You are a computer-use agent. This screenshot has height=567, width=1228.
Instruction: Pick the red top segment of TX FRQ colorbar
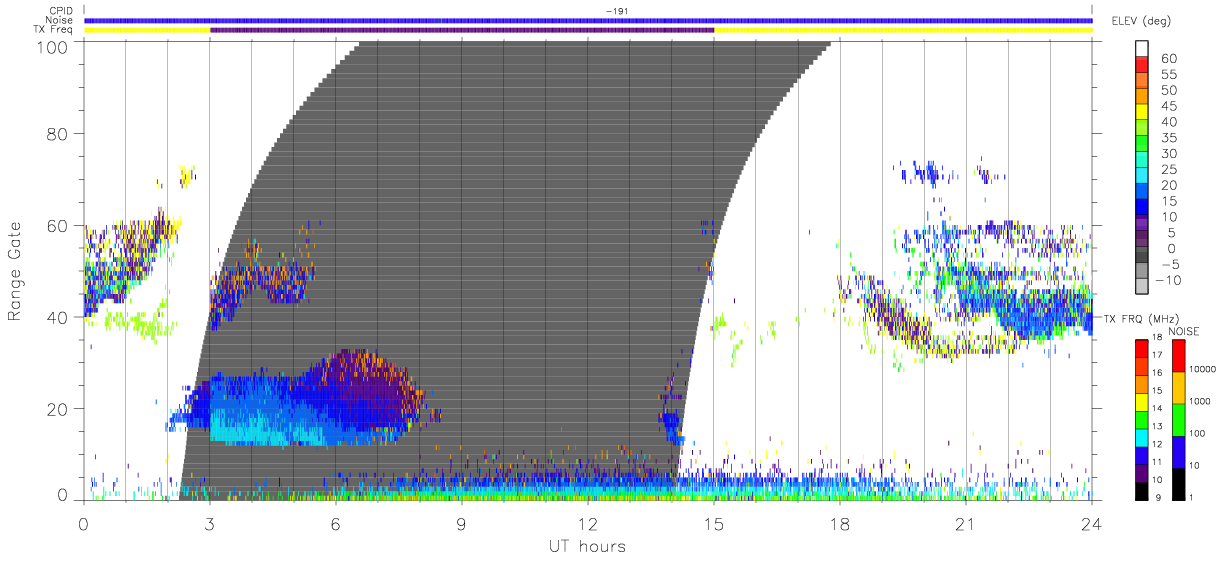click(x=1140, y=348)
